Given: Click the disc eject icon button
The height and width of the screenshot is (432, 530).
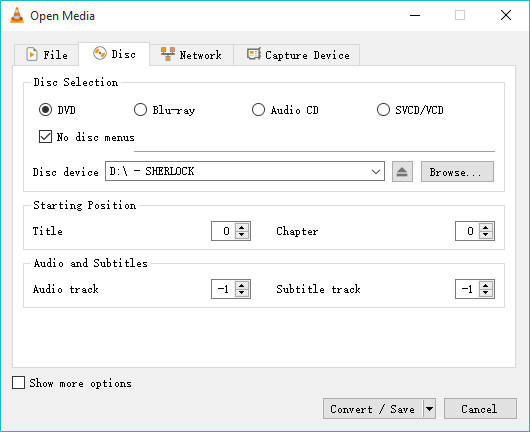Looking at the screenshot, I should click(402, 172).
